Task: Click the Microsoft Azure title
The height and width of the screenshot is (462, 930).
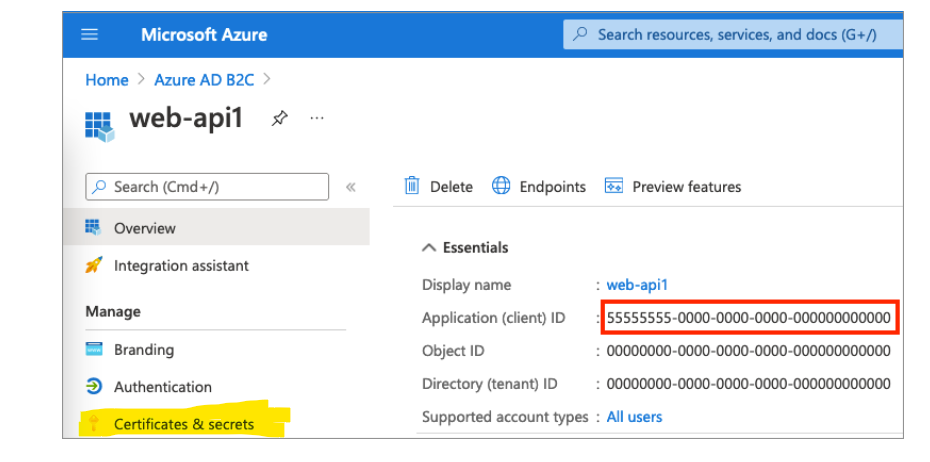Action: click(x=204, y=34)
